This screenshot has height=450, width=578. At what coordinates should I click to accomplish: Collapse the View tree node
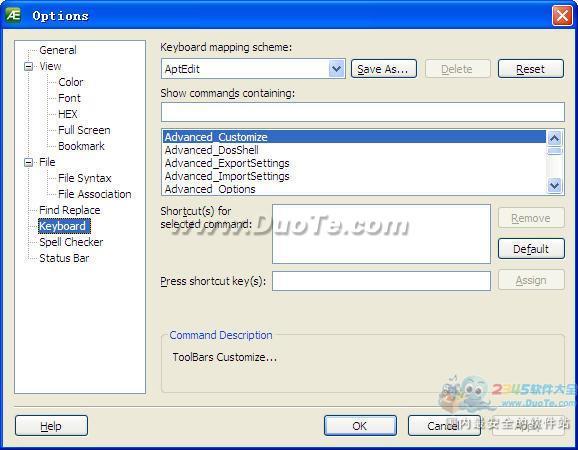click(x=28, y=66)
